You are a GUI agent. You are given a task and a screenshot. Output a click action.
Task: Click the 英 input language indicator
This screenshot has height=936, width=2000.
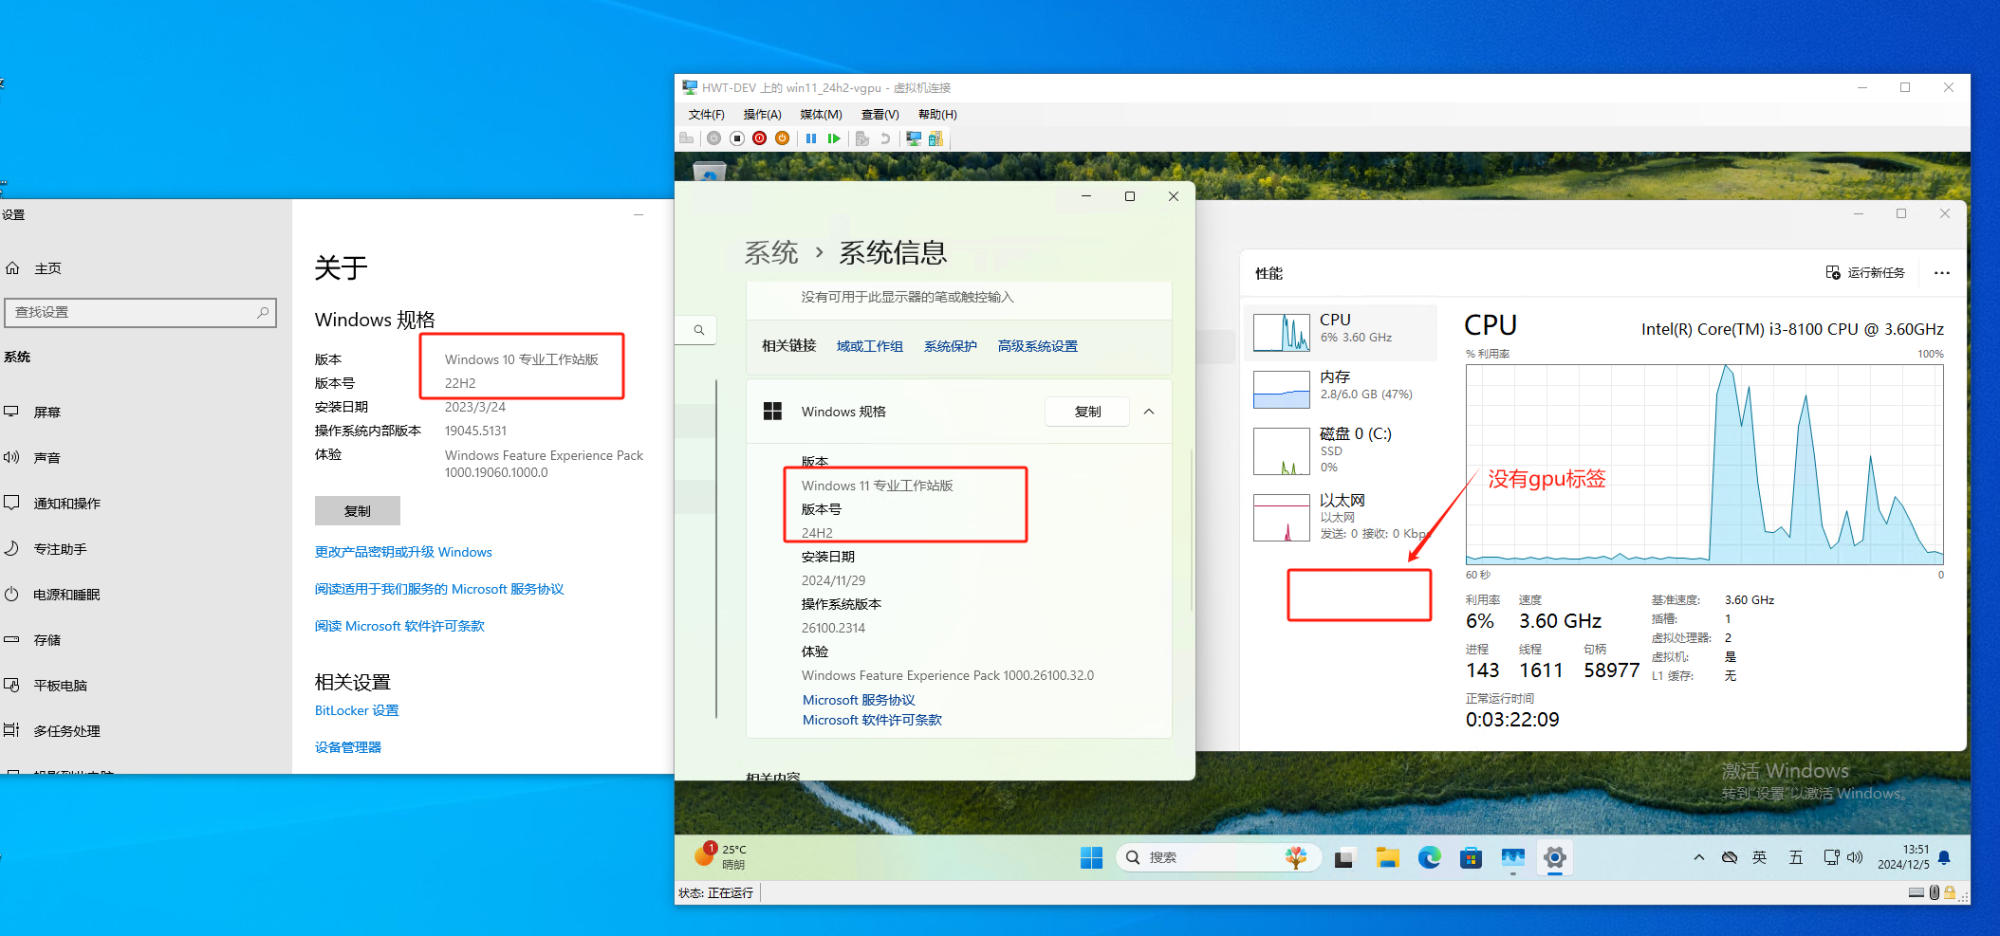click(1759, 857)
